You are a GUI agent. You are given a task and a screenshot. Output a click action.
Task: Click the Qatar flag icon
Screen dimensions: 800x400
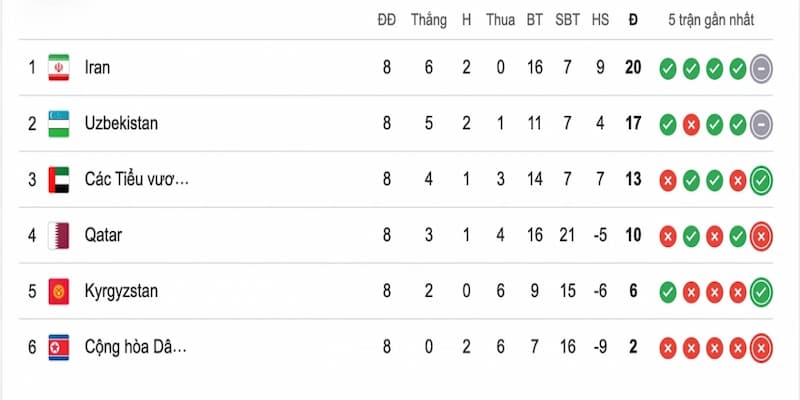(x=59, y=235)
